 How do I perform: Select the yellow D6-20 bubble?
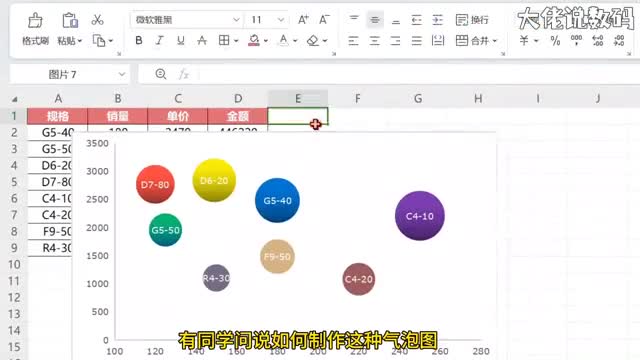[214, 180]
